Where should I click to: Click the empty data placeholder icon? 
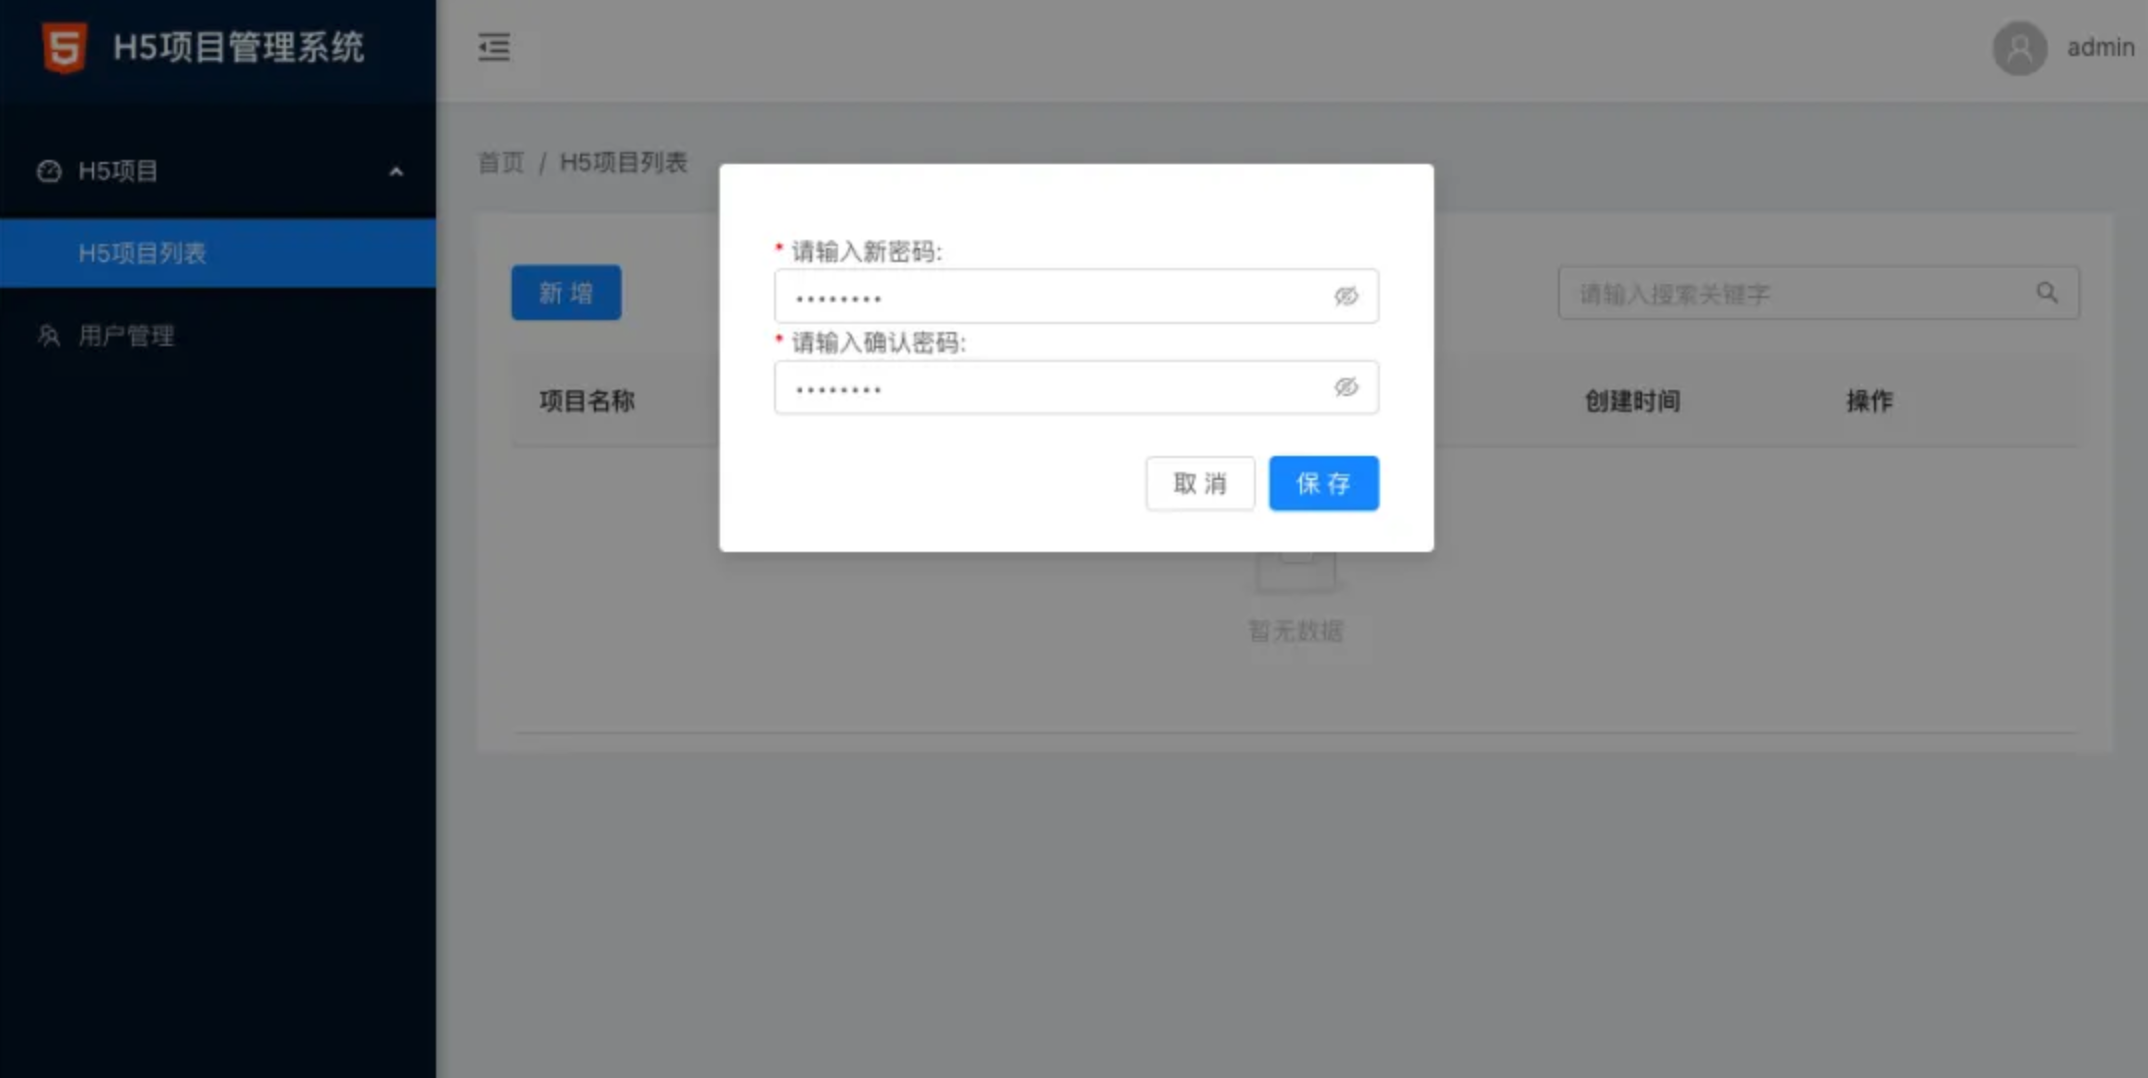tap(1295, 572)
